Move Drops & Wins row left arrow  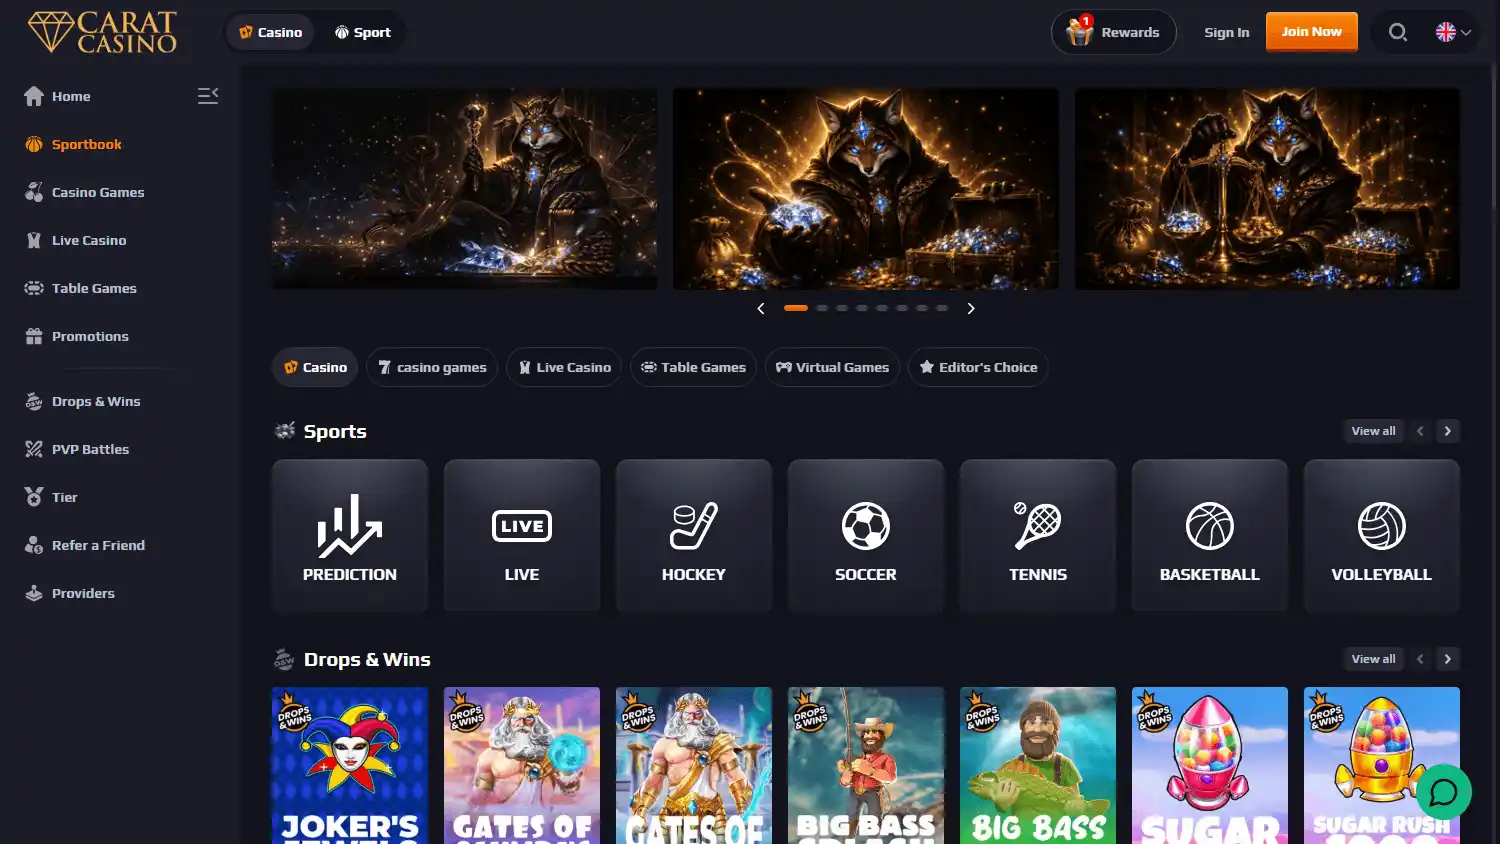(1420, 659)
